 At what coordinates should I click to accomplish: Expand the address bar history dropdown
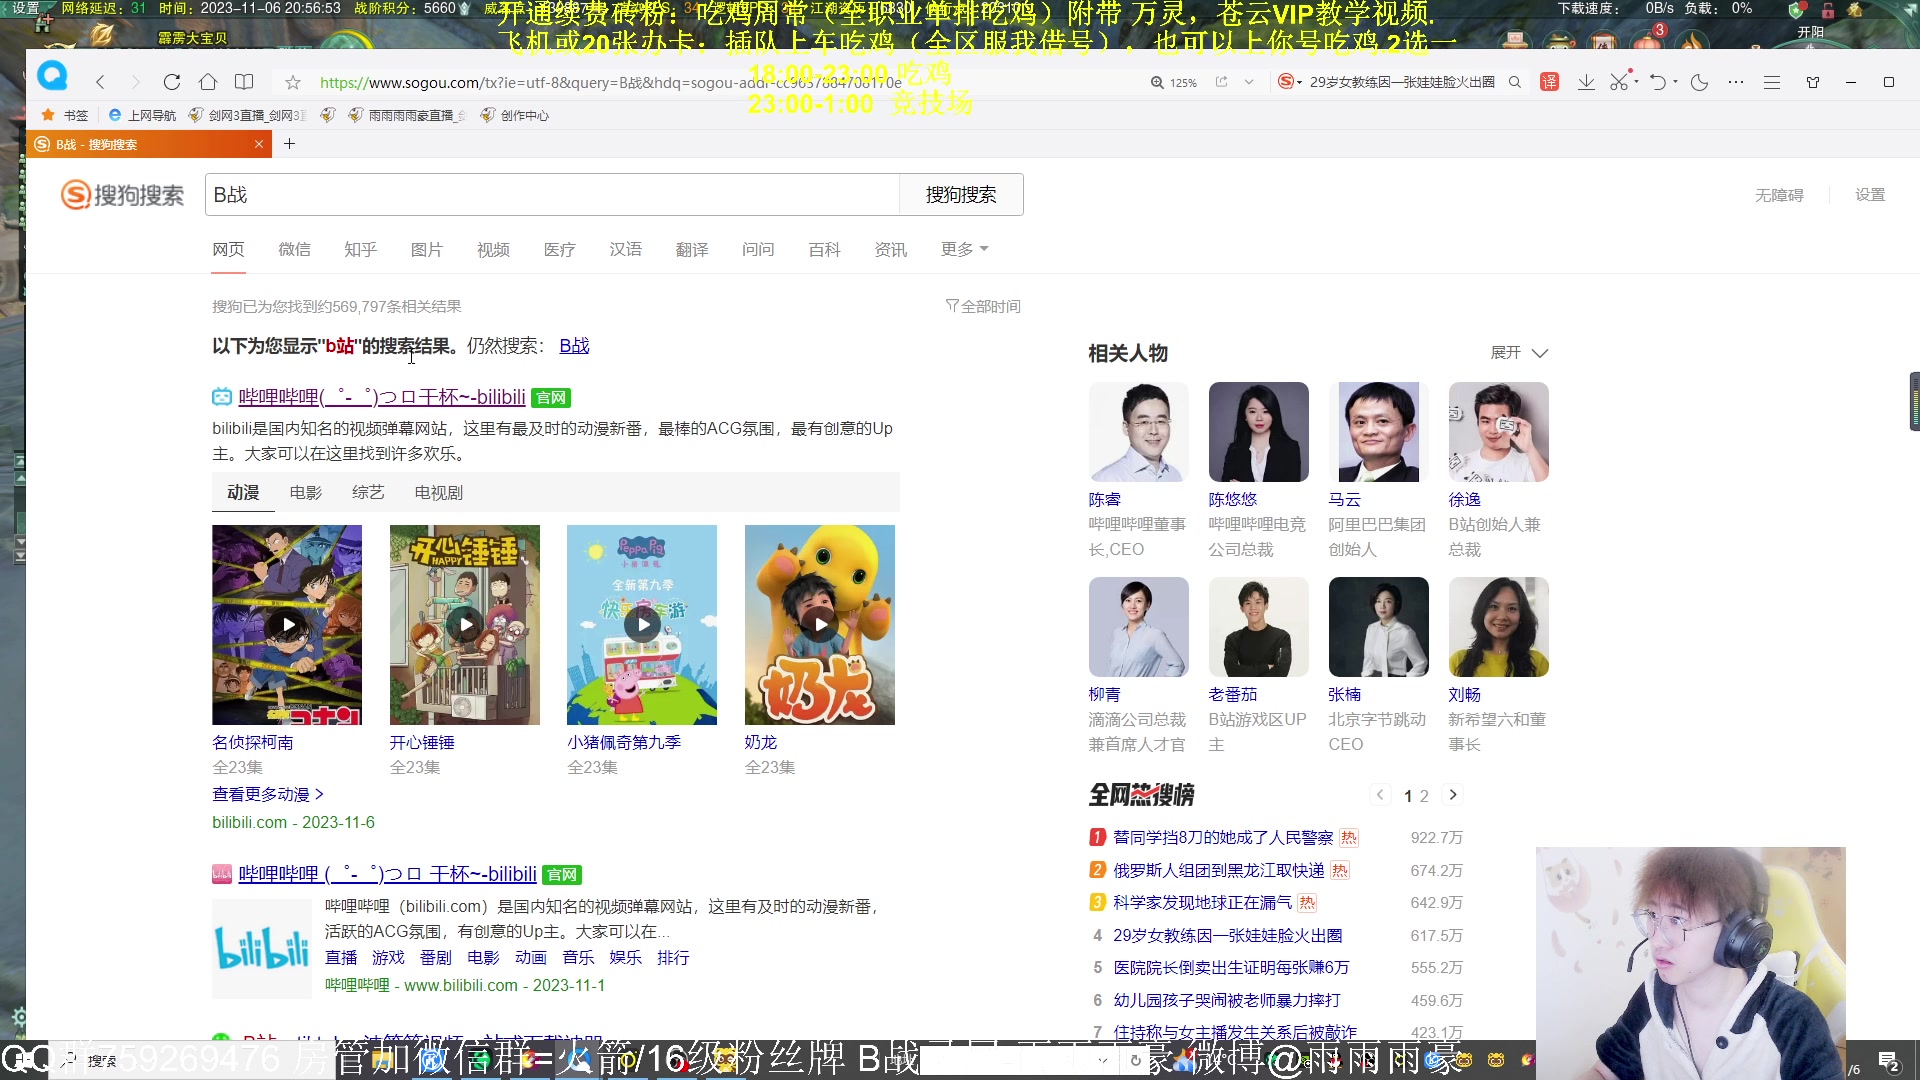click(x=1249, y=82)
